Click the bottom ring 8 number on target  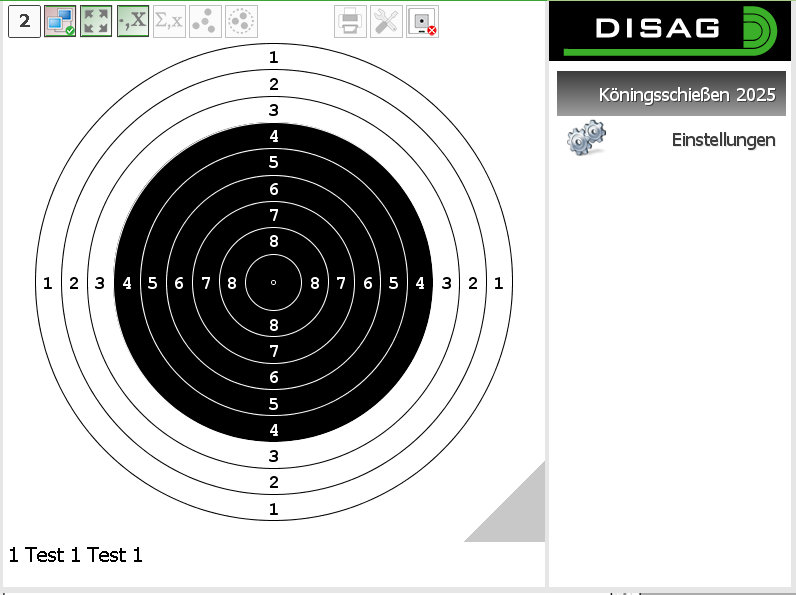274,325
